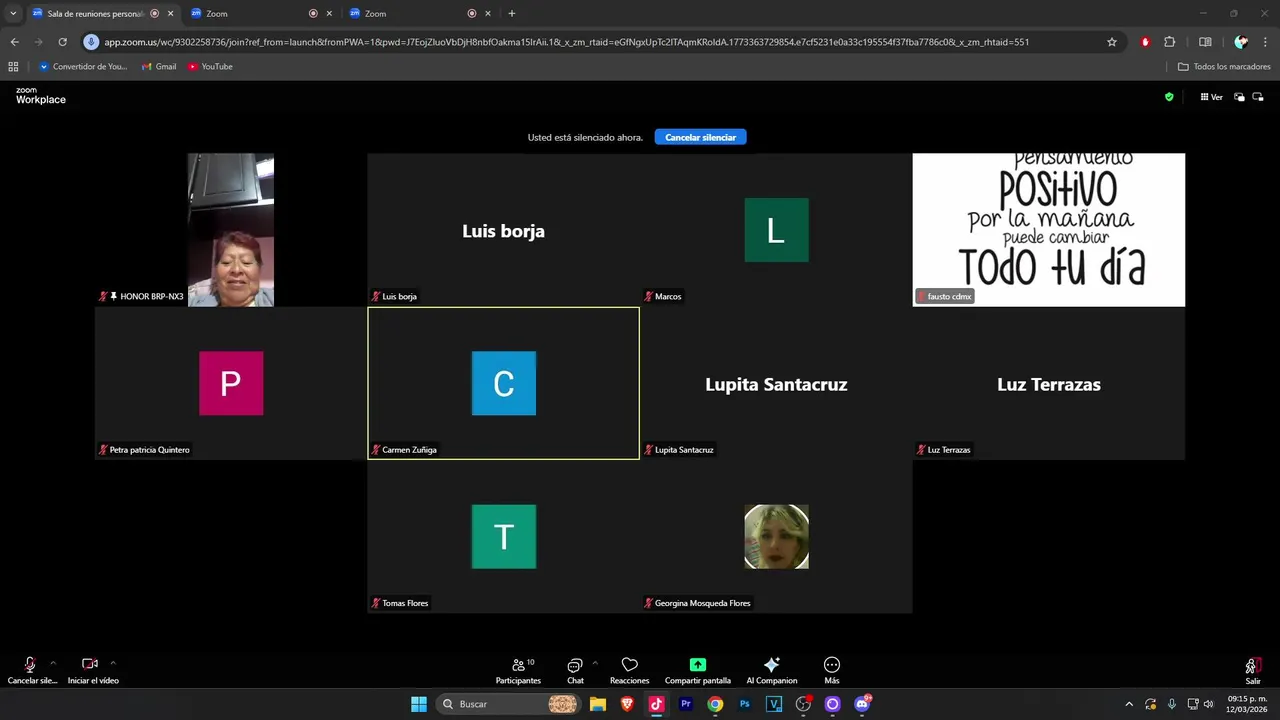
Task: Open the Ver layout menu
Action: (1212, 97)
